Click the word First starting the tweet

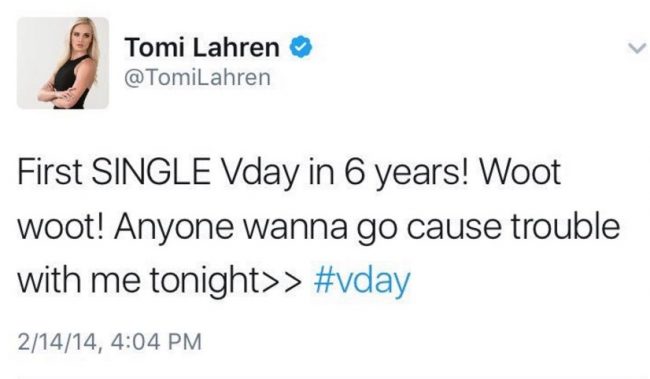[49, 172]
